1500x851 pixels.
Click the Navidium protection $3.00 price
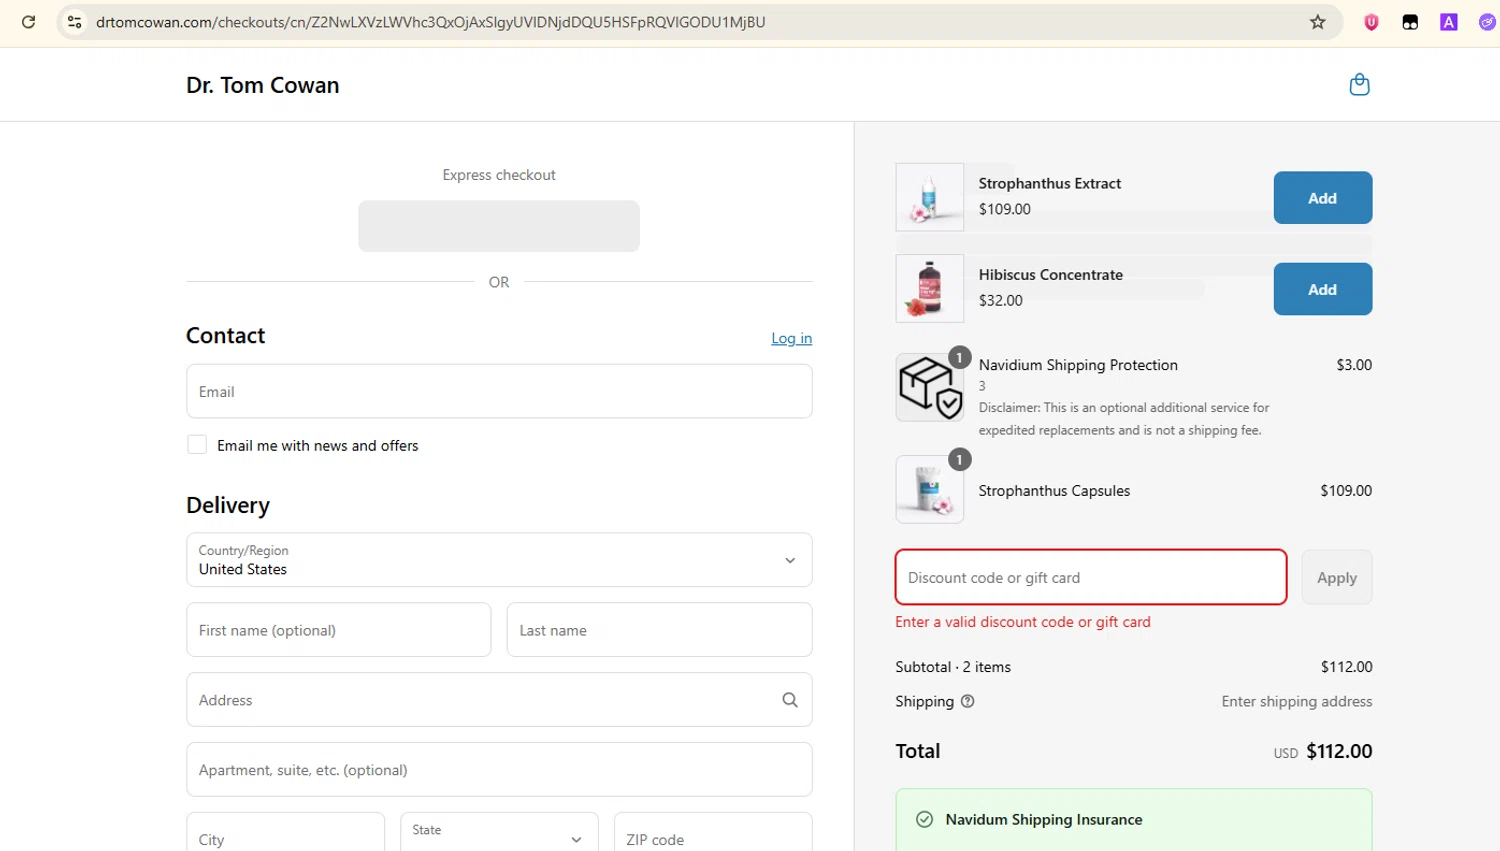(1354, 365)
